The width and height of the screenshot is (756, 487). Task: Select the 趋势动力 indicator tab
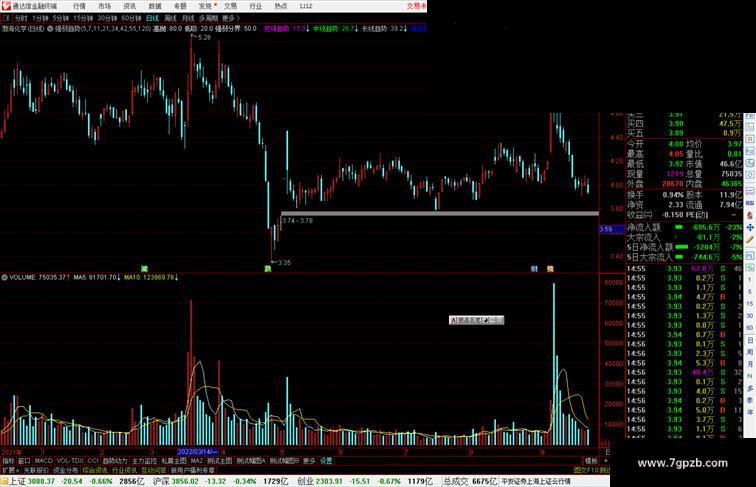tap(115, 461)
